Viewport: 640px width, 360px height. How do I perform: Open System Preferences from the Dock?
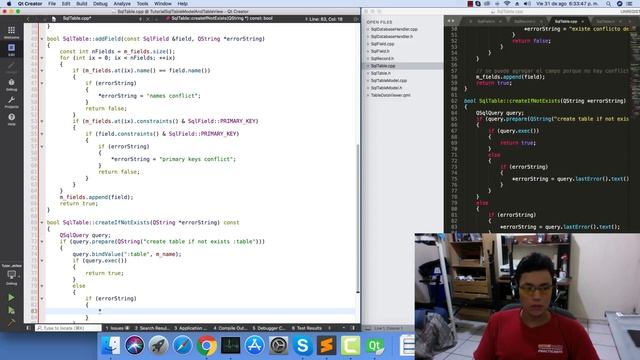[x=279, y=345]
